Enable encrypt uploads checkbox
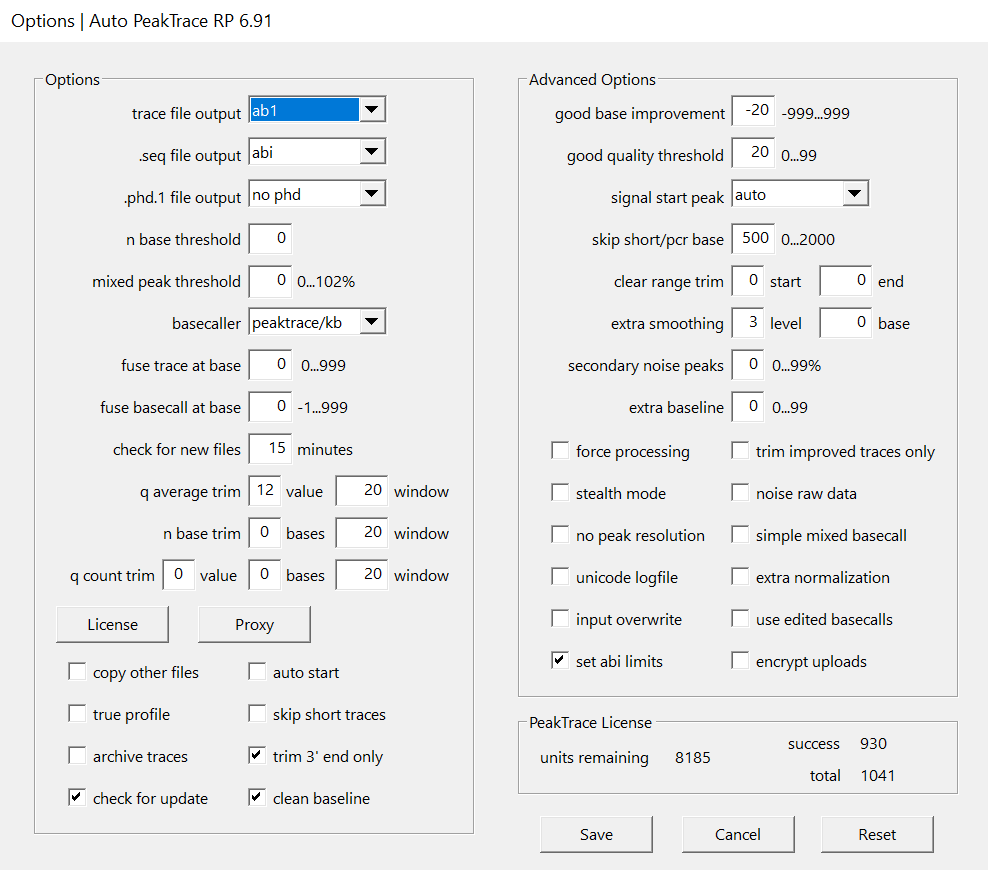 740,660
